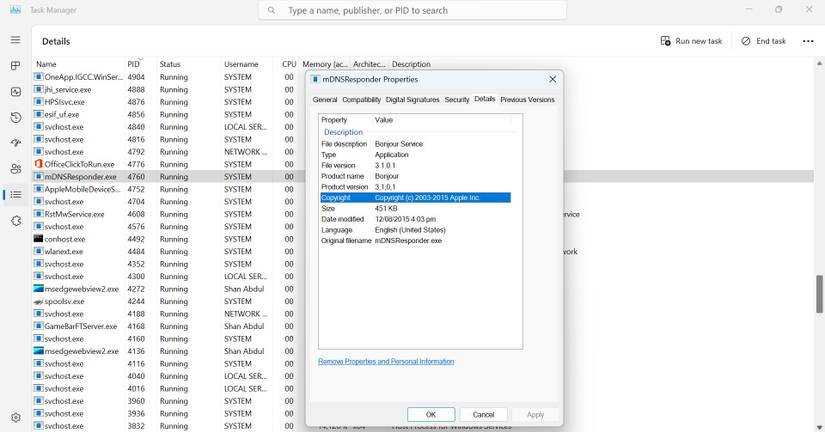This screenshot has height=432, width=825.
Task: Switch to Compatibility tab
Action: (x=361, y=99)
